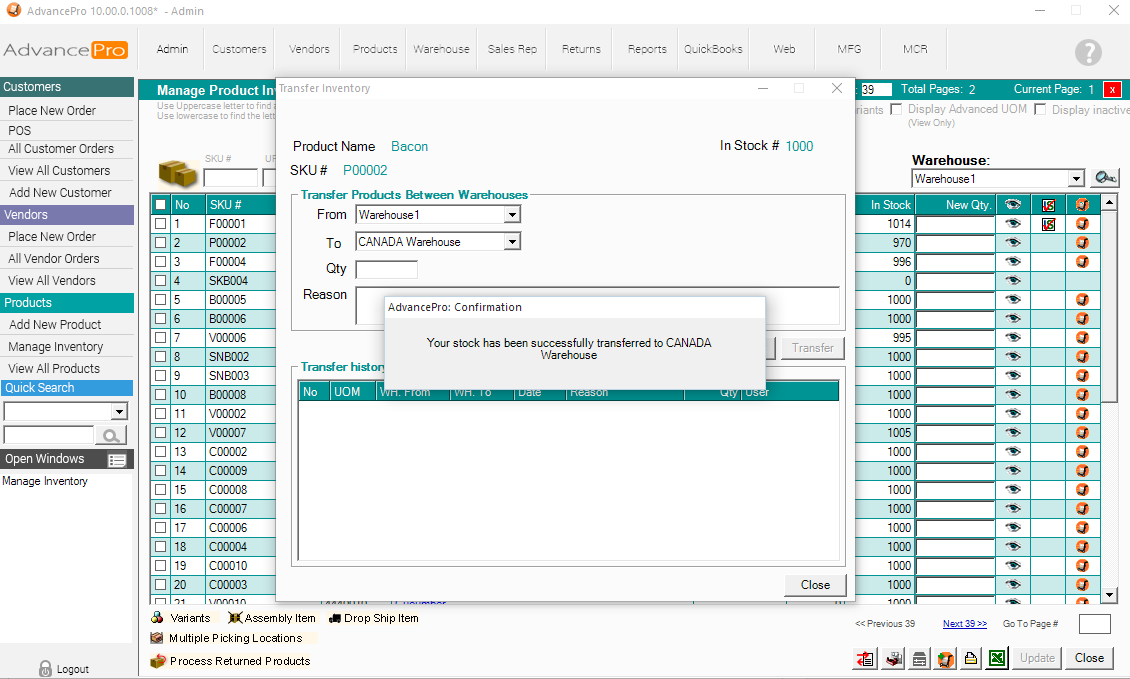Open the QuickBooks menu

(x=713, y=49)
